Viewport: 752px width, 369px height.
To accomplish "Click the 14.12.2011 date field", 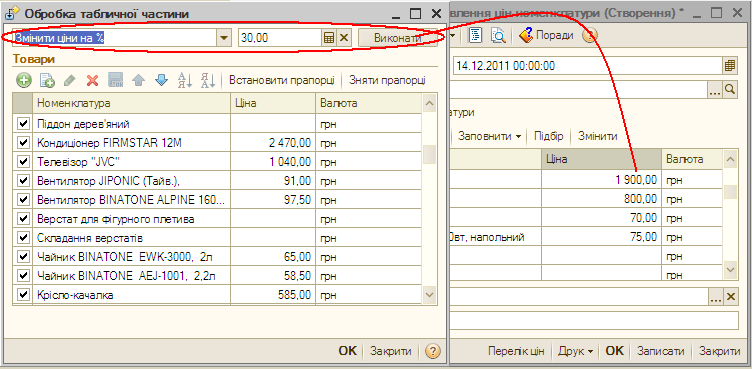I will click(x=588, y=65).
